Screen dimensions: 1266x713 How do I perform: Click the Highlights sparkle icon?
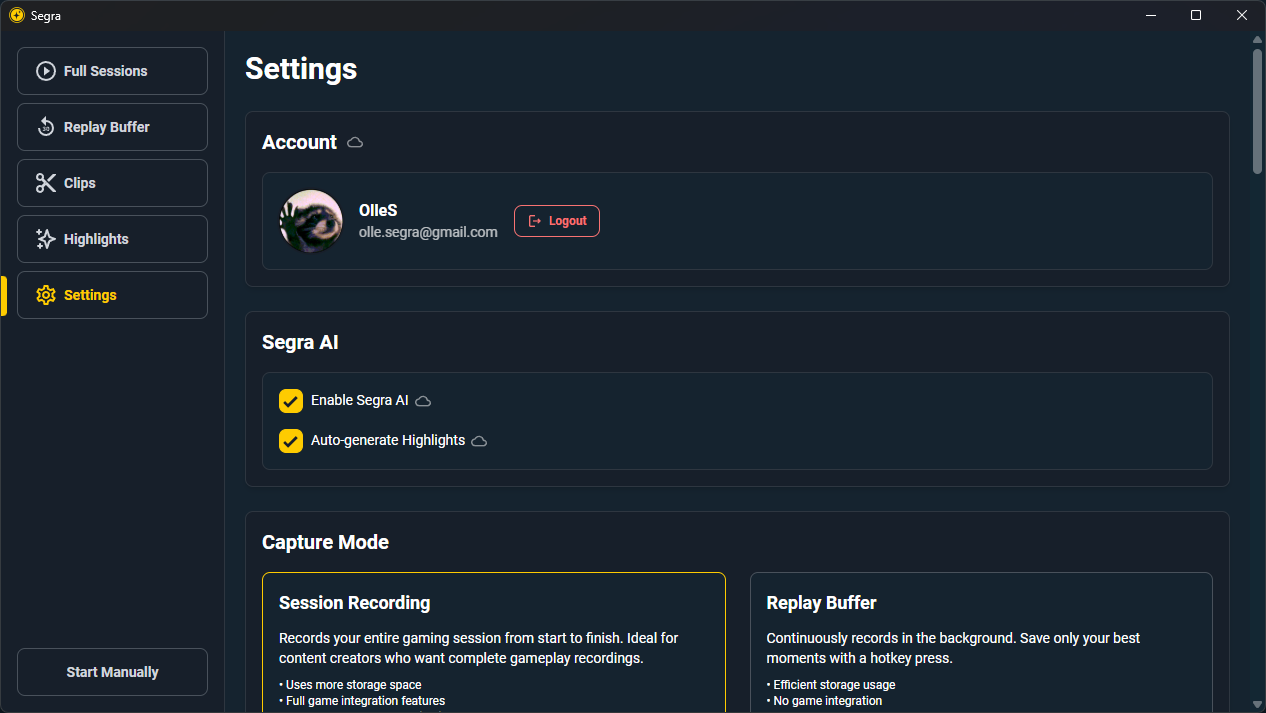(46, 239)
